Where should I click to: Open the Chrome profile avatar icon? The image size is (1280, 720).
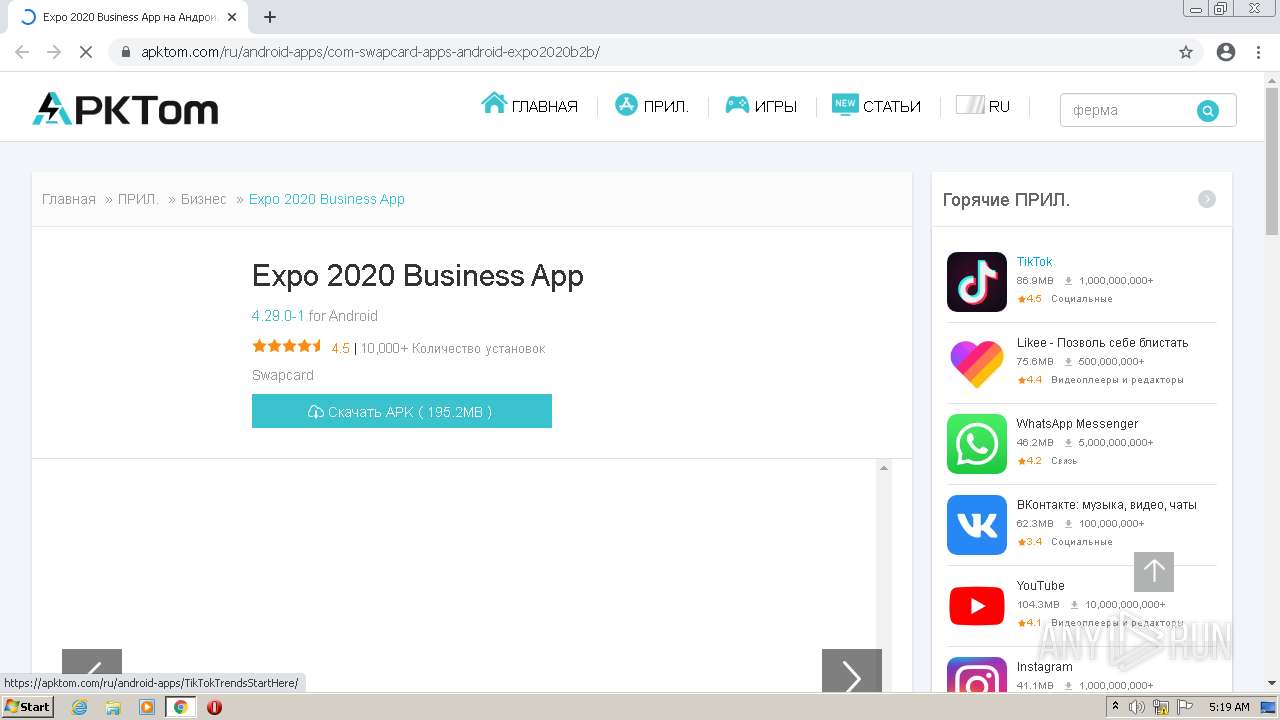click(1226, 52)
